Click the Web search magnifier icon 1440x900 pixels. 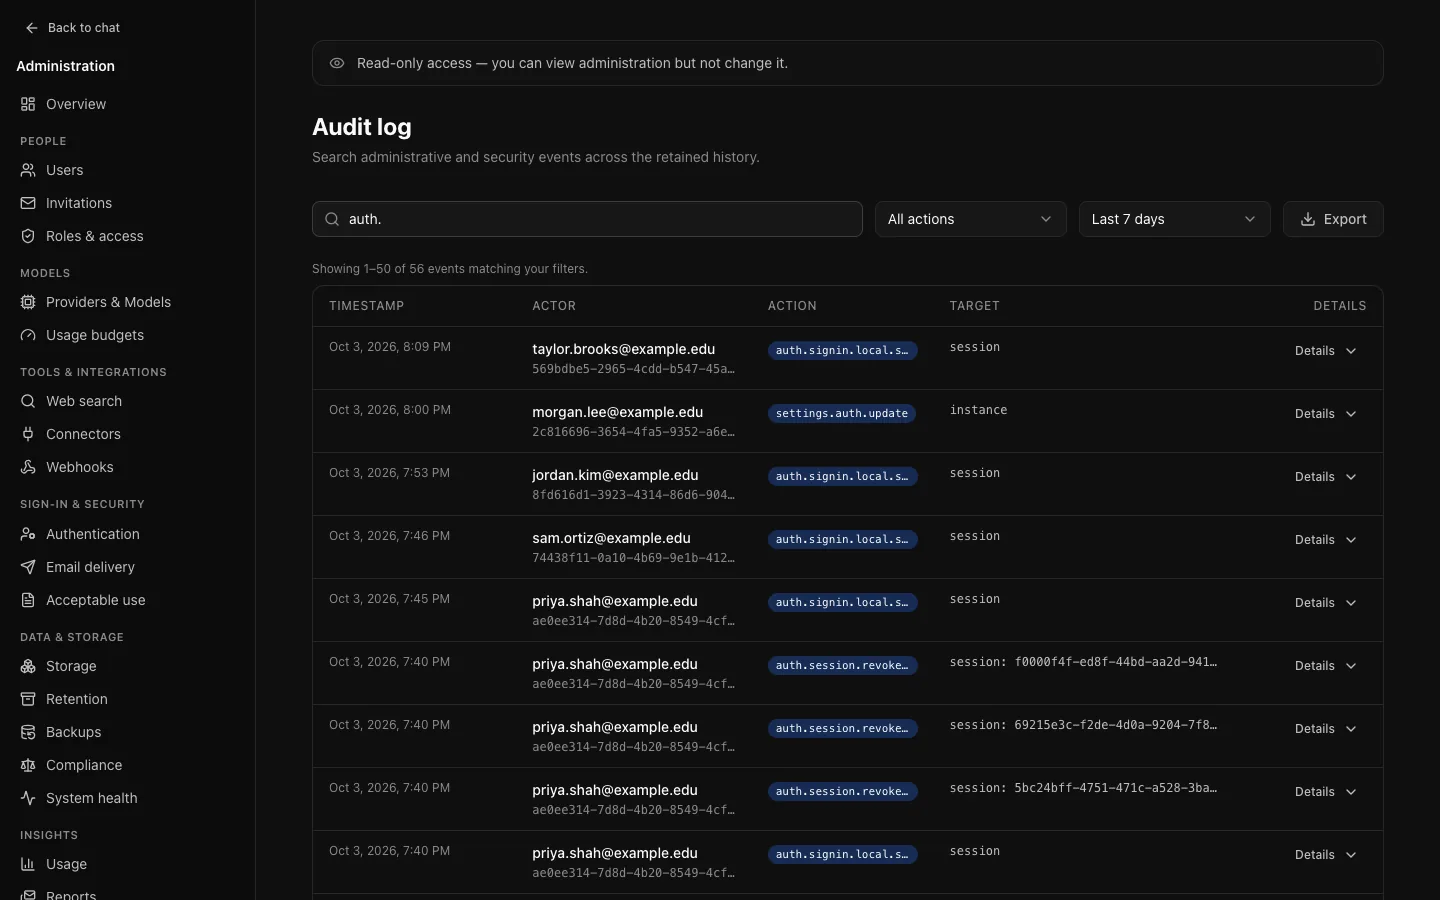point(28,401)
